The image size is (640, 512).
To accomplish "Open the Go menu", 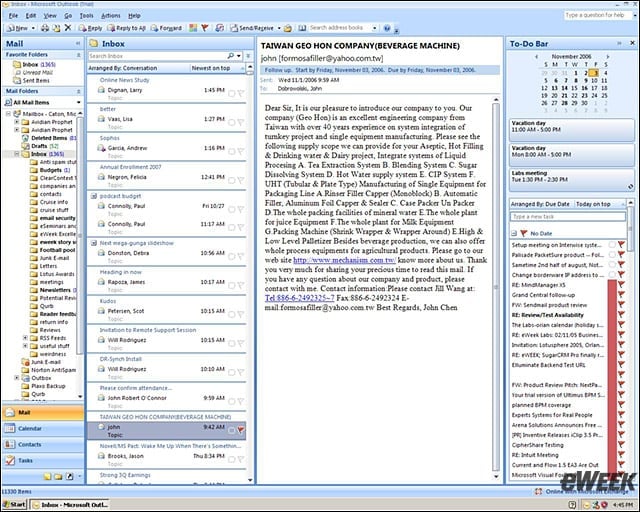I will pyautogui.click(x=68, y=16).
